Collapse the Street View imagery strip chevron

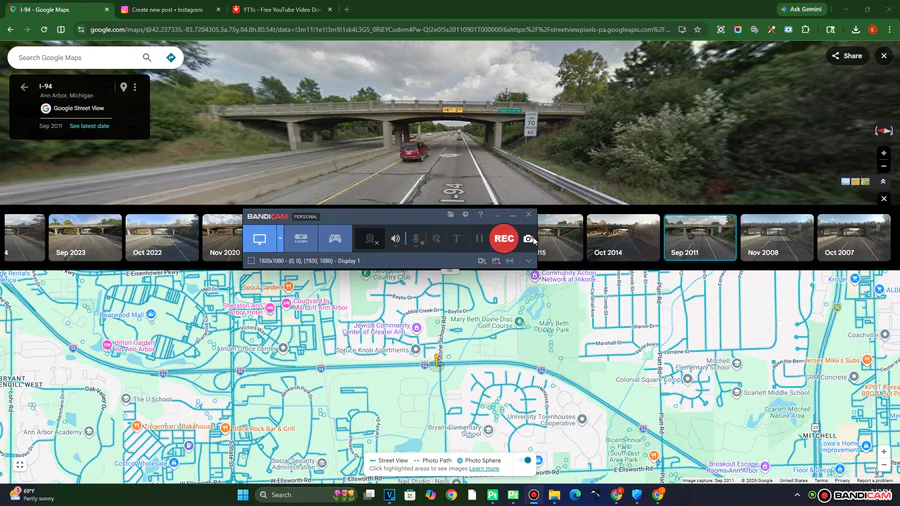point(883,181)
